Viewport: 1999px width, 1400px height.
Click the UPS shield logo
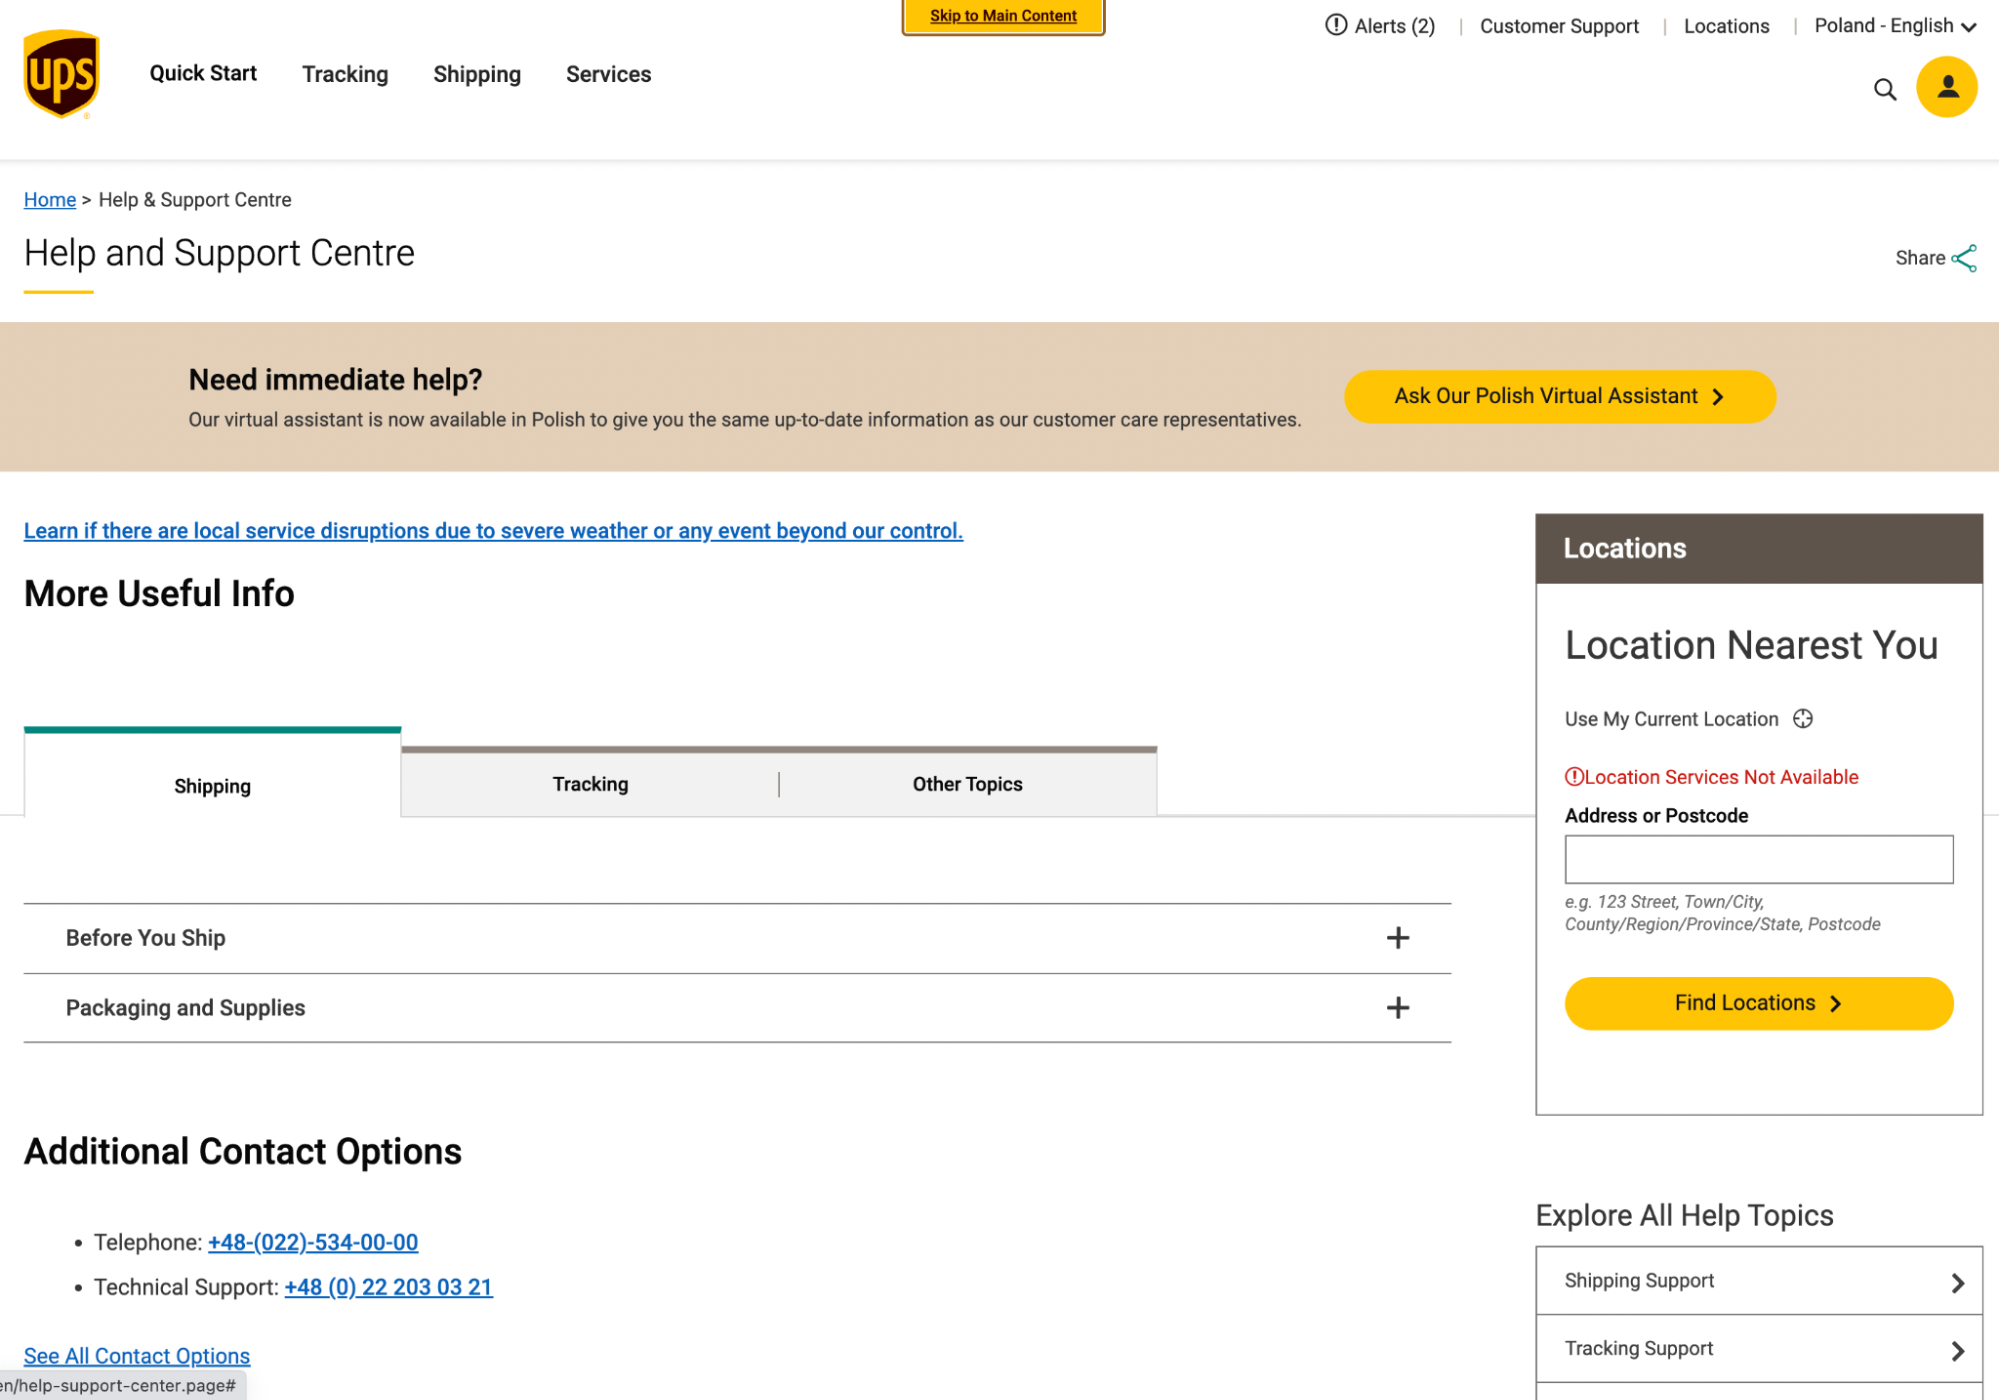(61, 74)
